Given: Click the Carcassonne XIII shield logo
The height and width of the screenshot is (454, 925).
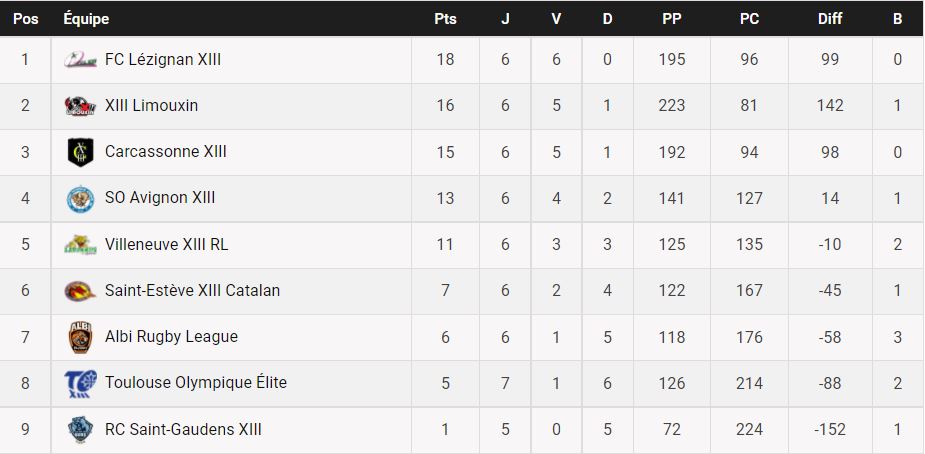Looking at the screenshot, I should point(80,152).
